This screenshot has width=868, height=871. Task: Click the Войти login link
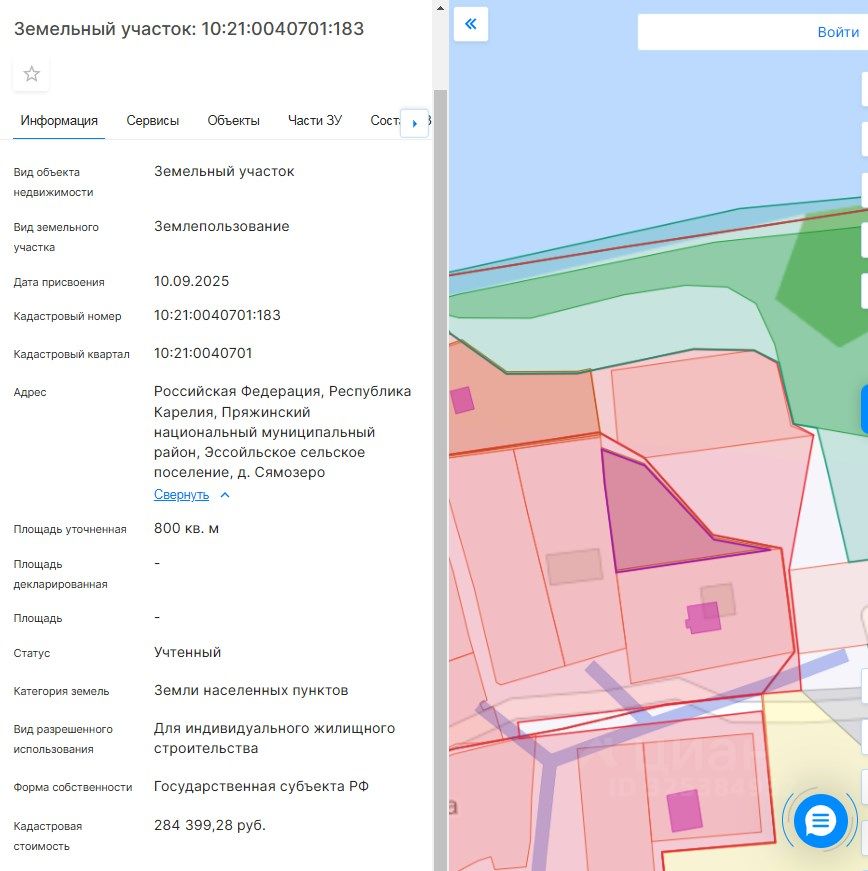[838, 32]
